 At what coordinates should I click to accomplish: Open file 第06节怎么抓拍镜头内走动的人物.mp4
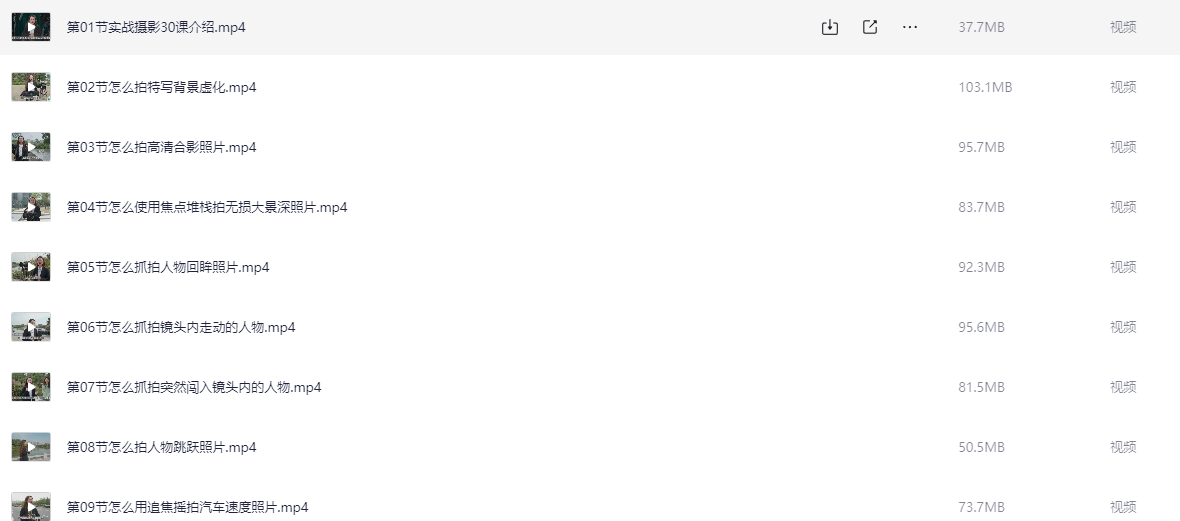coord(181,327)
